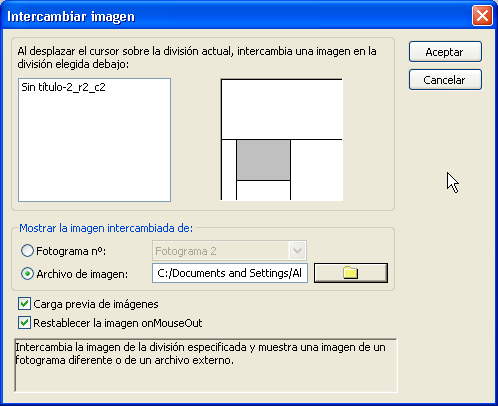Click in the image file path field
Image resolution: width=498 pixels, height=406 pixels.
[x=230, y=273]
